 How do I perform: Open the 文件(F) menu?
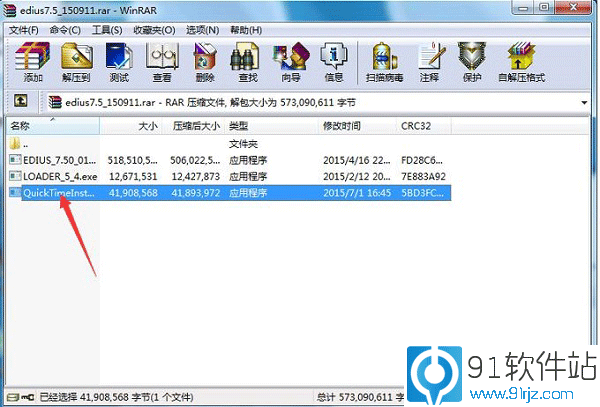click(x=23, y=30)
